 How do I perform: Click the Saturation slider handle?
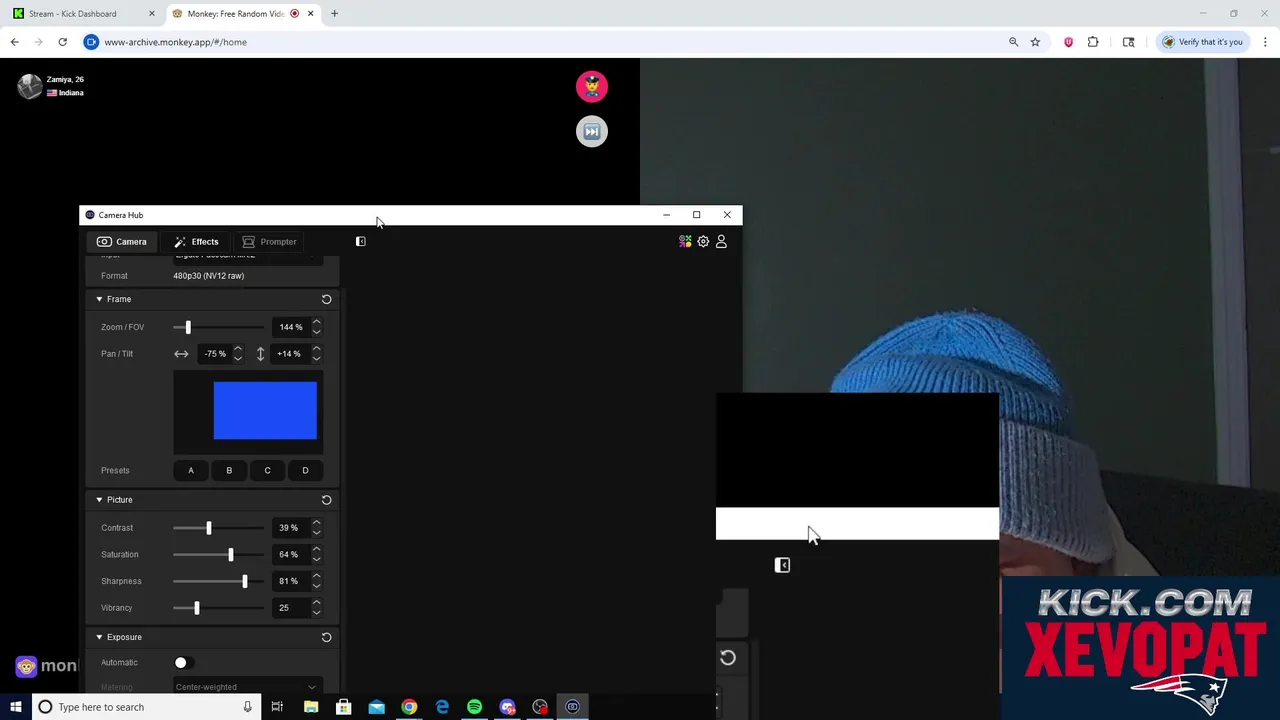click(x=231, y=554)
